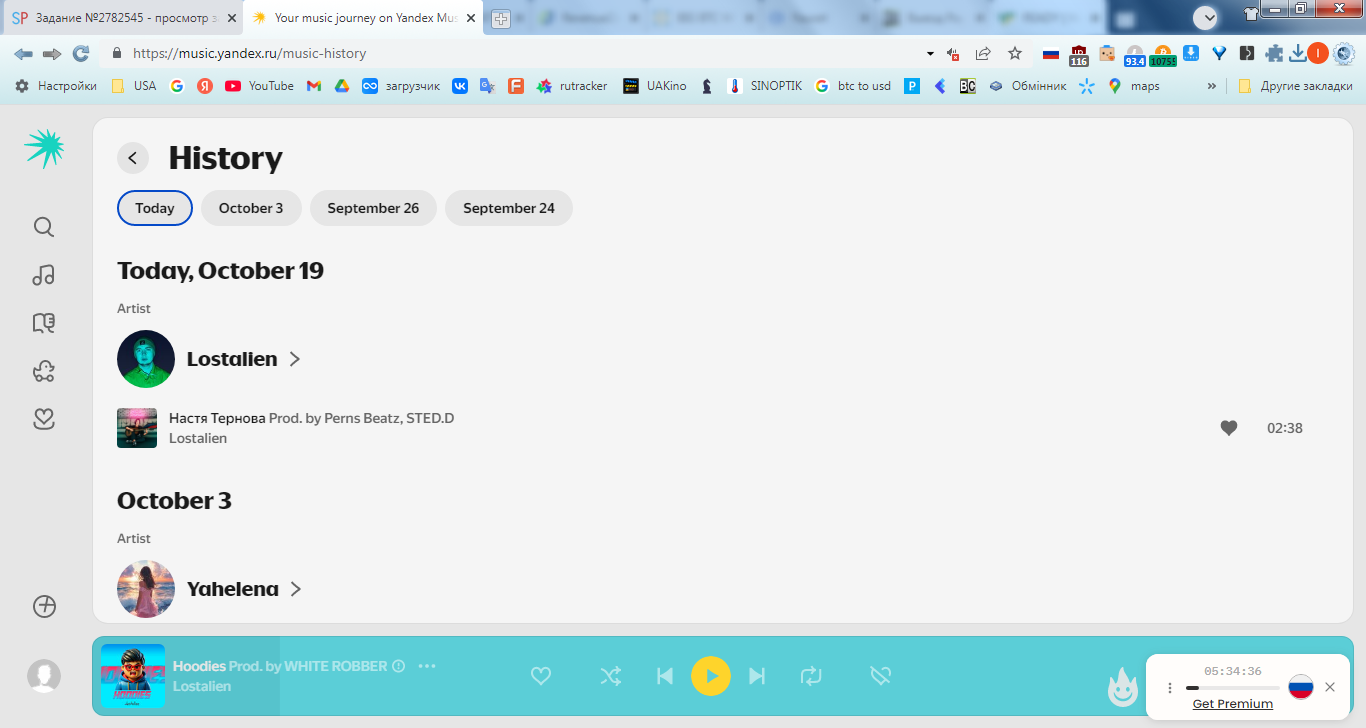Viewport: 1366px width, 728px height.
Task: Select the September 26 date filter
Action: tap(373, 208)
